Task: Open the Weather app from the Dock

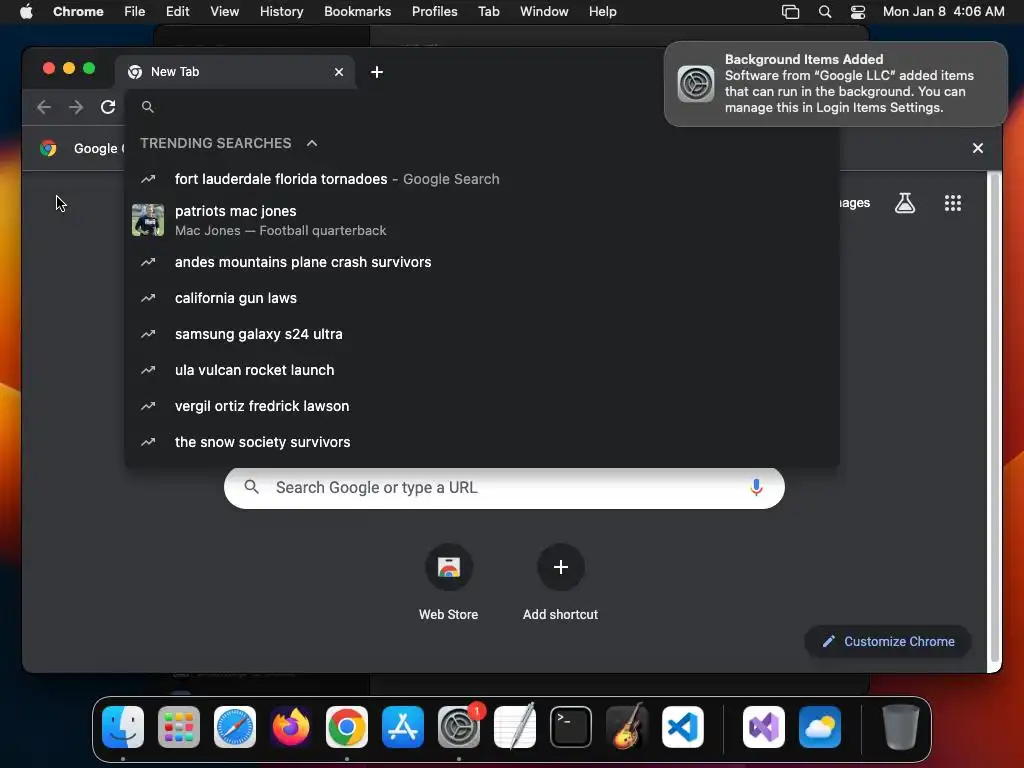Action: [820, 727]
